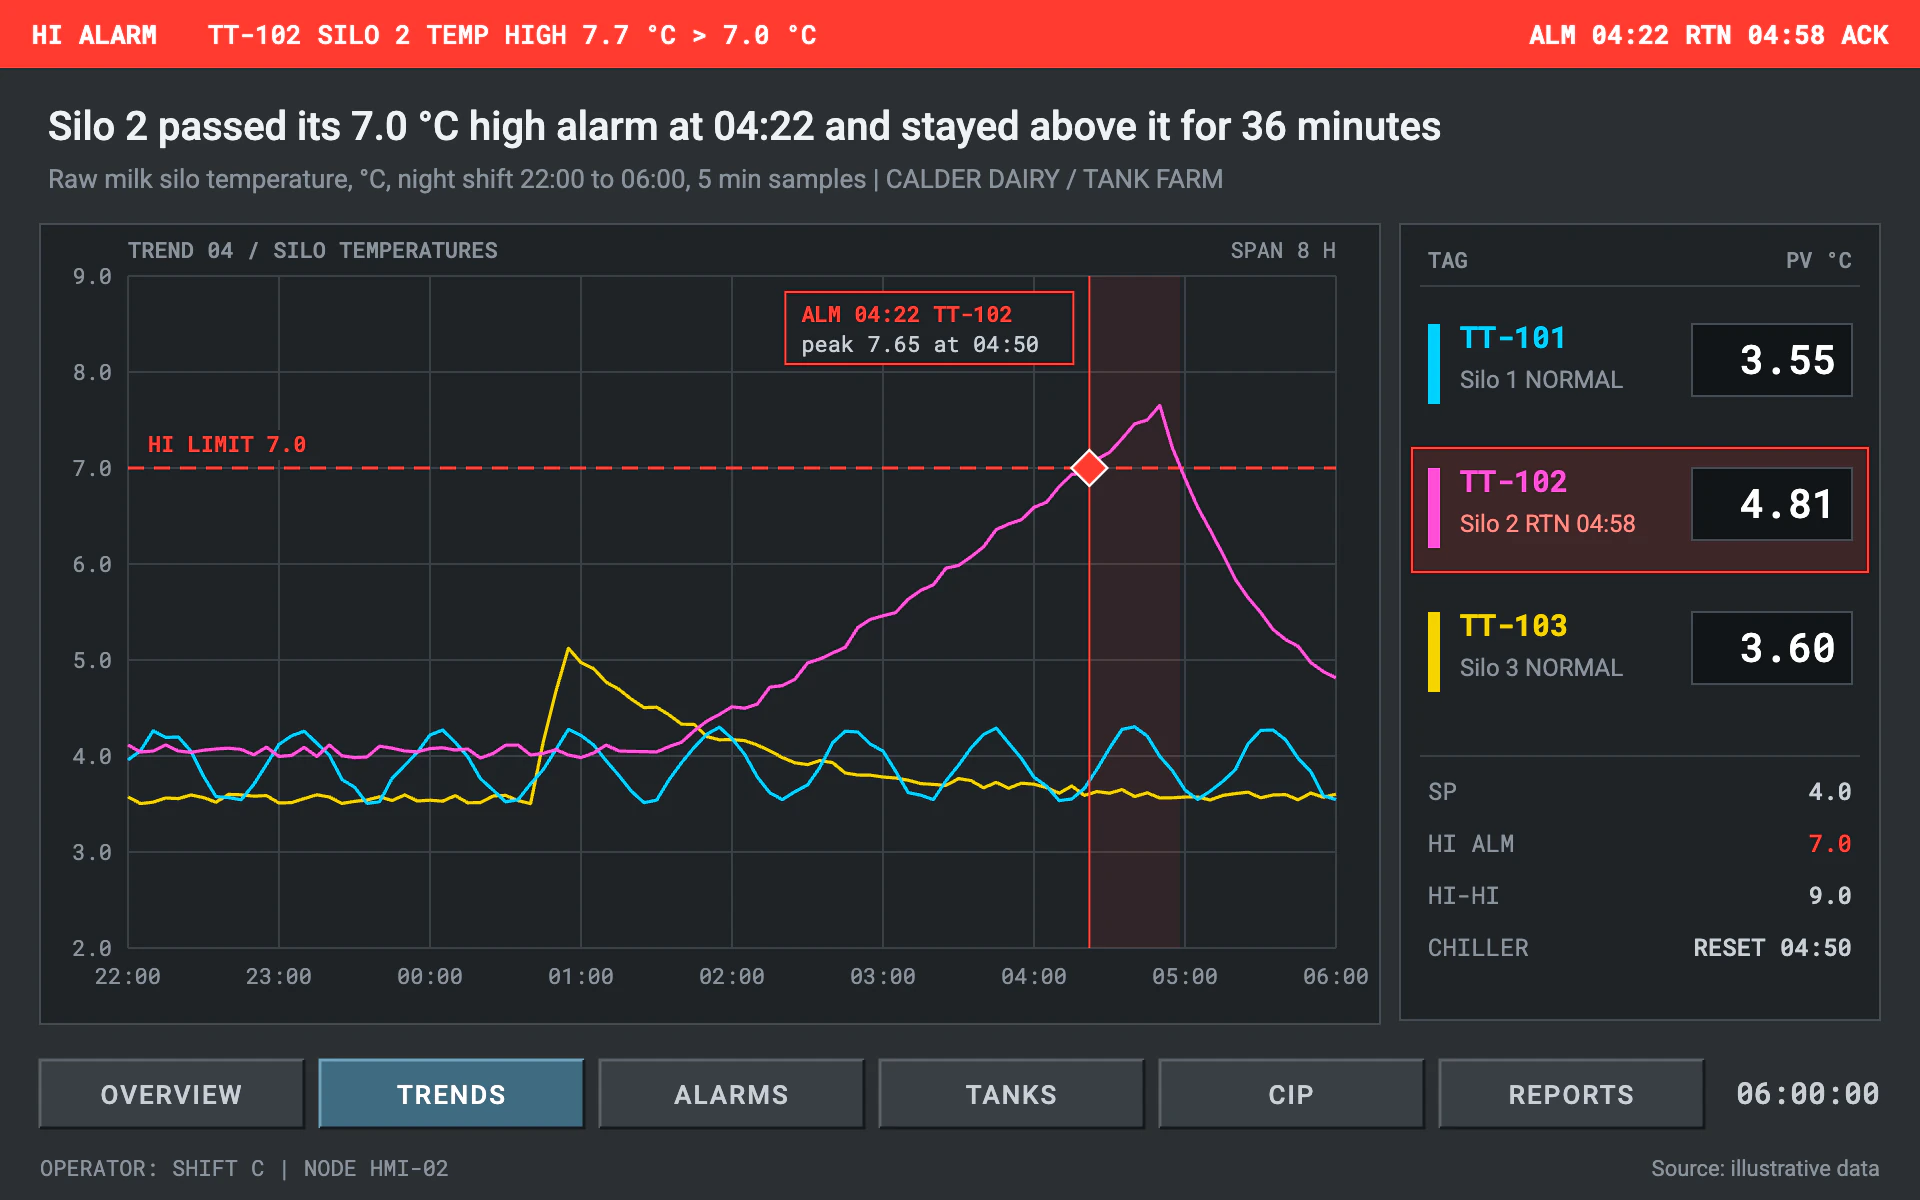1920x1200 pixels.
Task: Click the 22:00 time axis label
Action: click(128, 976)
